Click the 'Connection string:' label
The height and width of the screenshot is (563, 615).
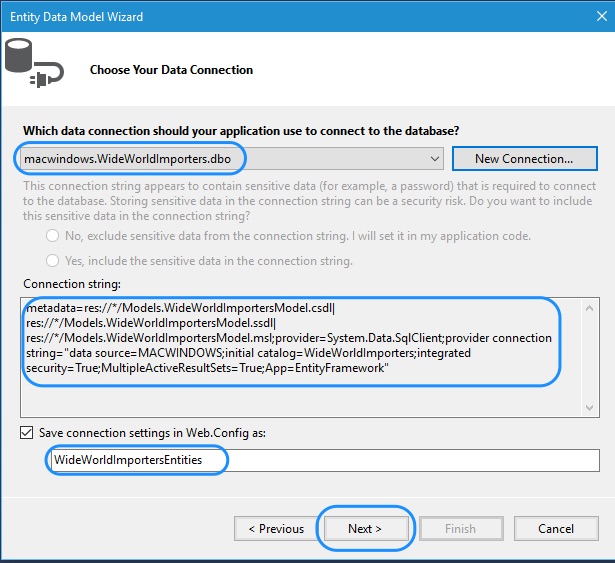(x=72, y=284)
